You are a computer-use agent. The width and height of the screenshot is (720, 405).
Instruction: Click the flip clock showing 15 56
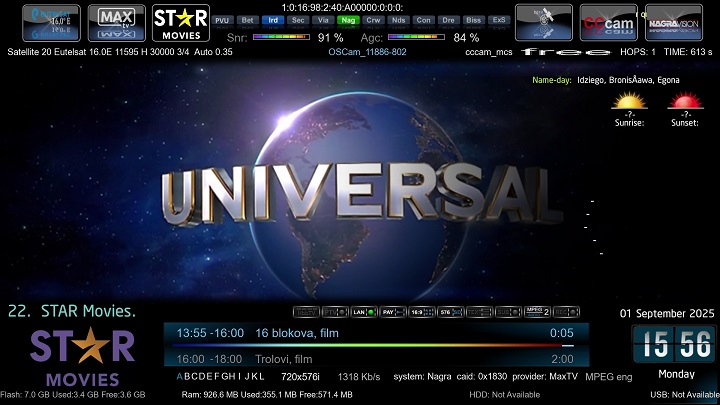[674, 344]
